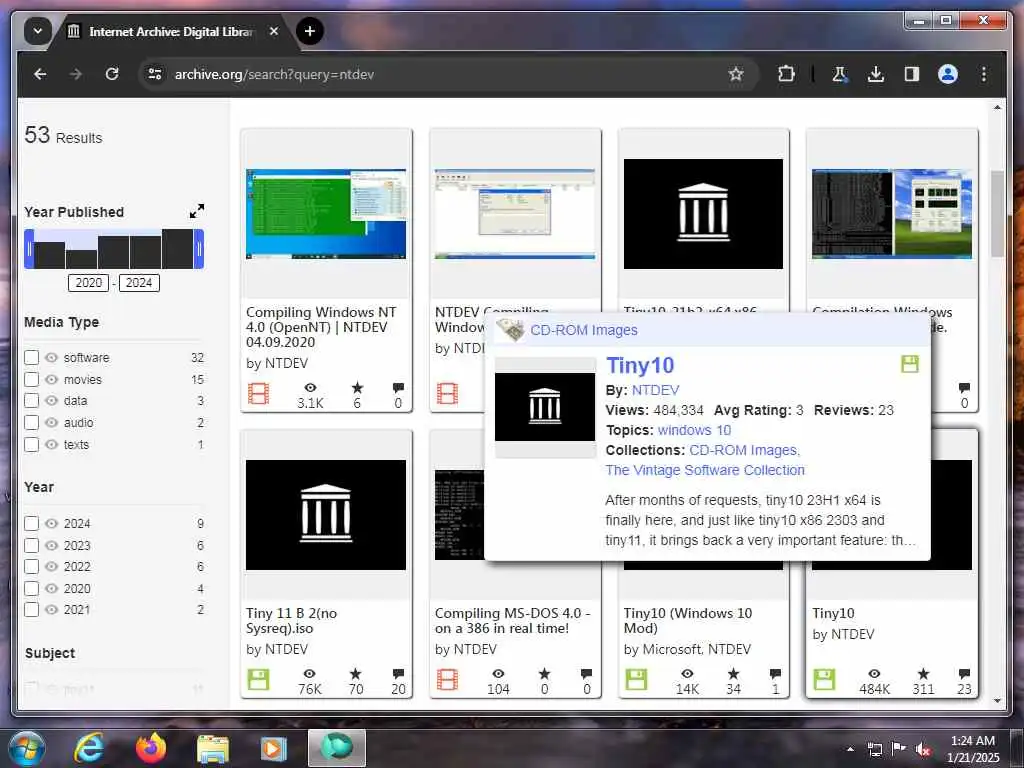Open CD-ROM Images collection header link
The height and width of the screenshot is (768, 1024).
click(x=584, y=330)
